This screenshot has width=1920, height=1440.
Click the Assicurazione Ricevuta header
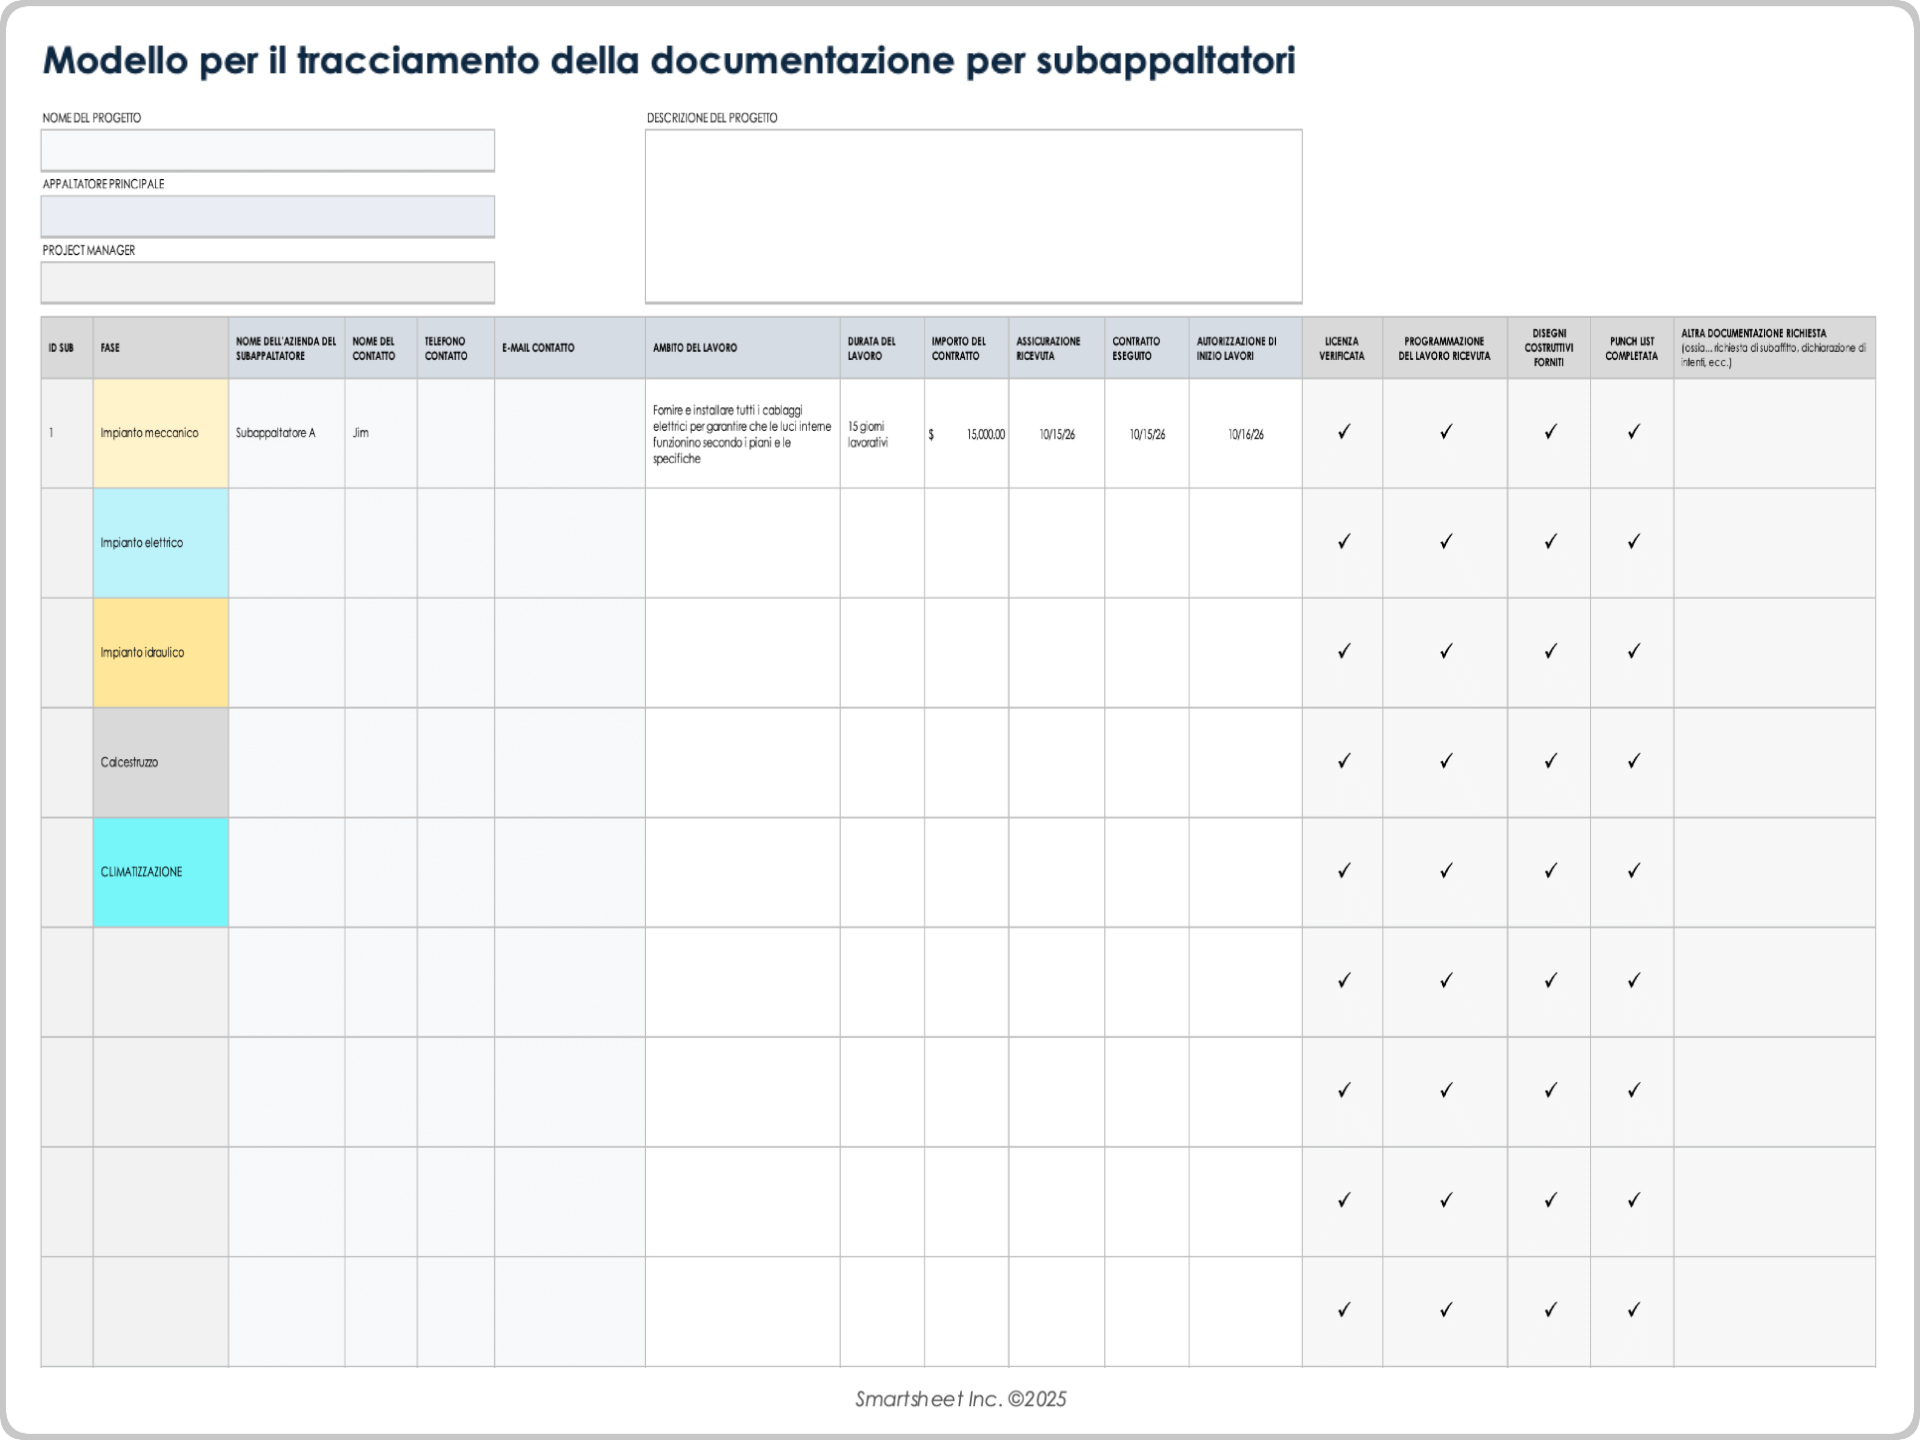(x=1057, y=348)
